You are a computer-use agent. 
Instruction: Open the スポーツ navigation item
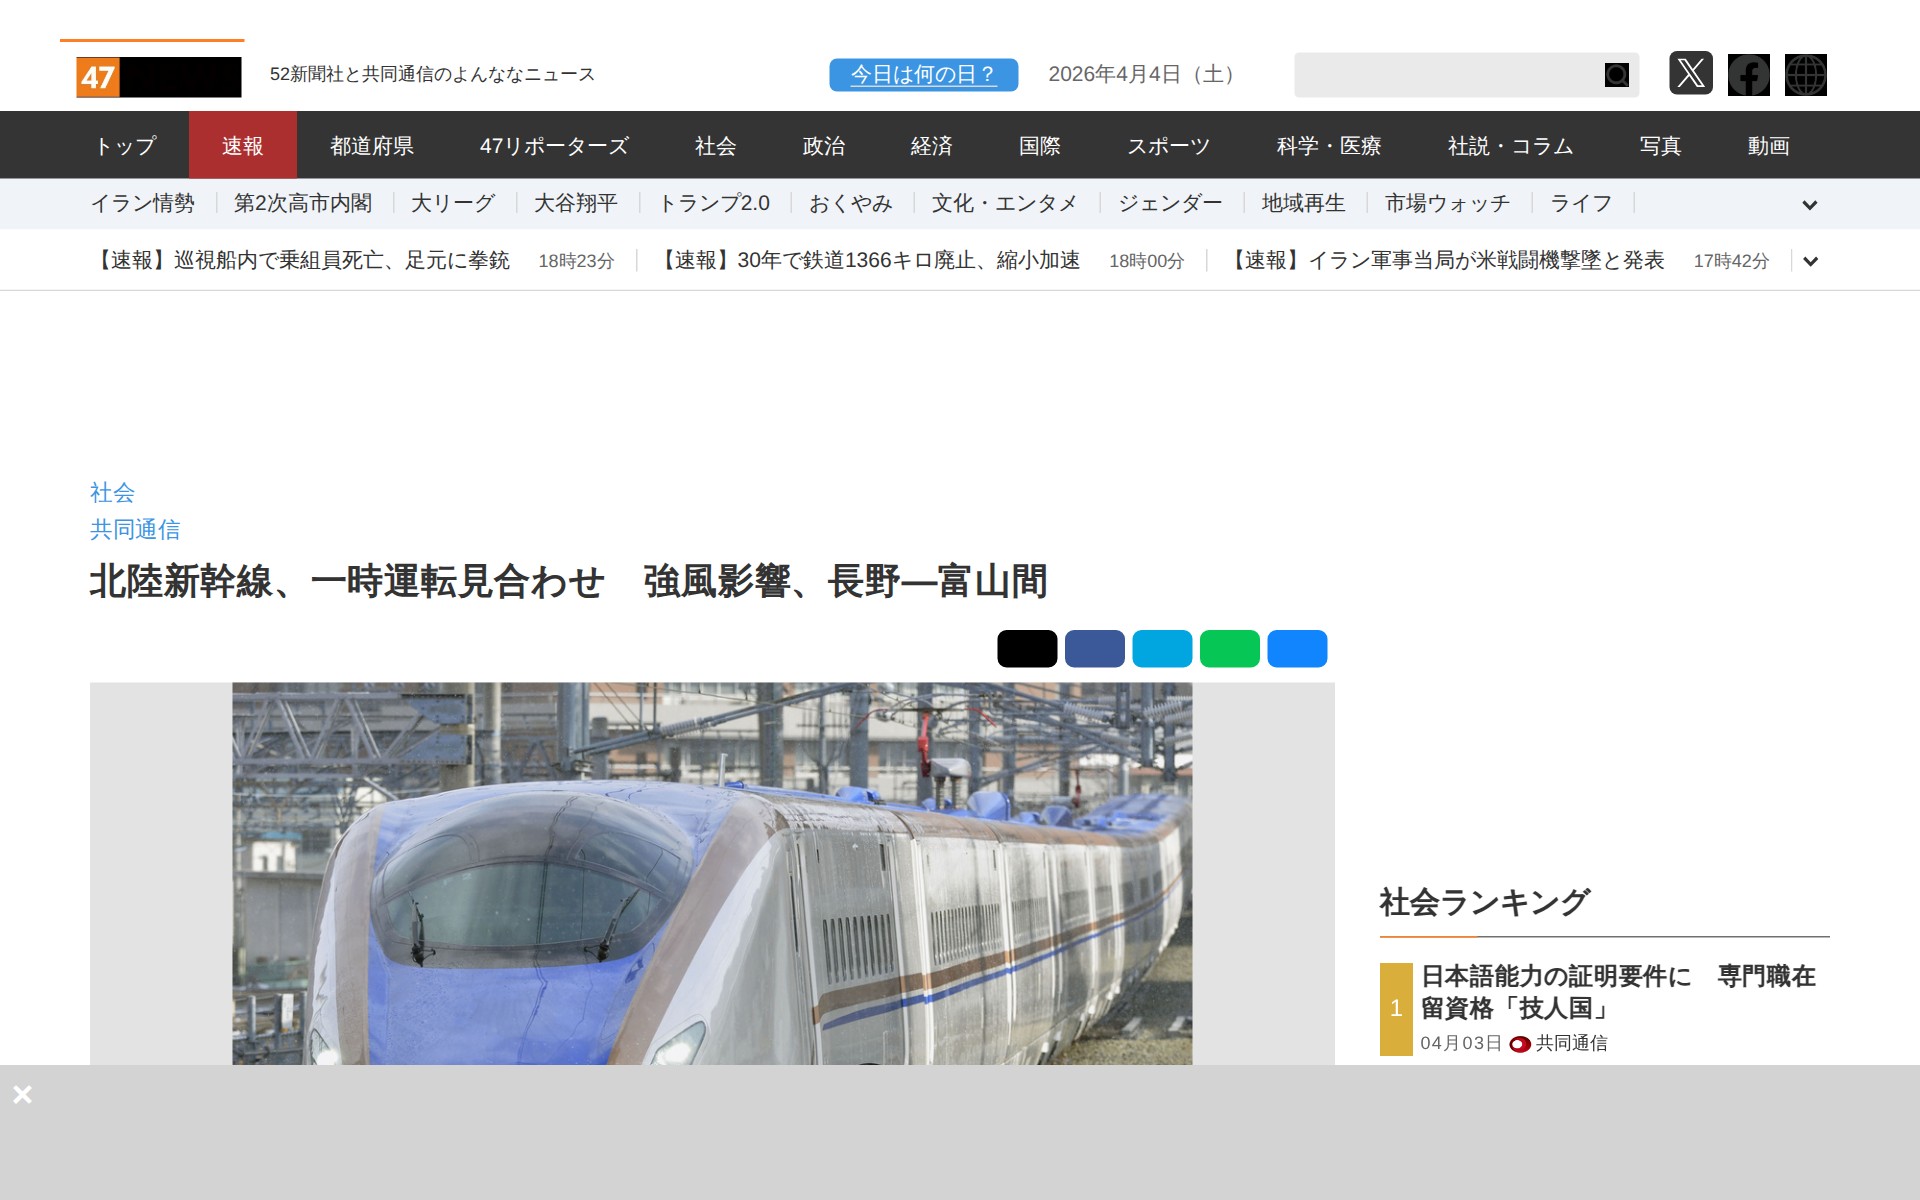(1168, 146)
